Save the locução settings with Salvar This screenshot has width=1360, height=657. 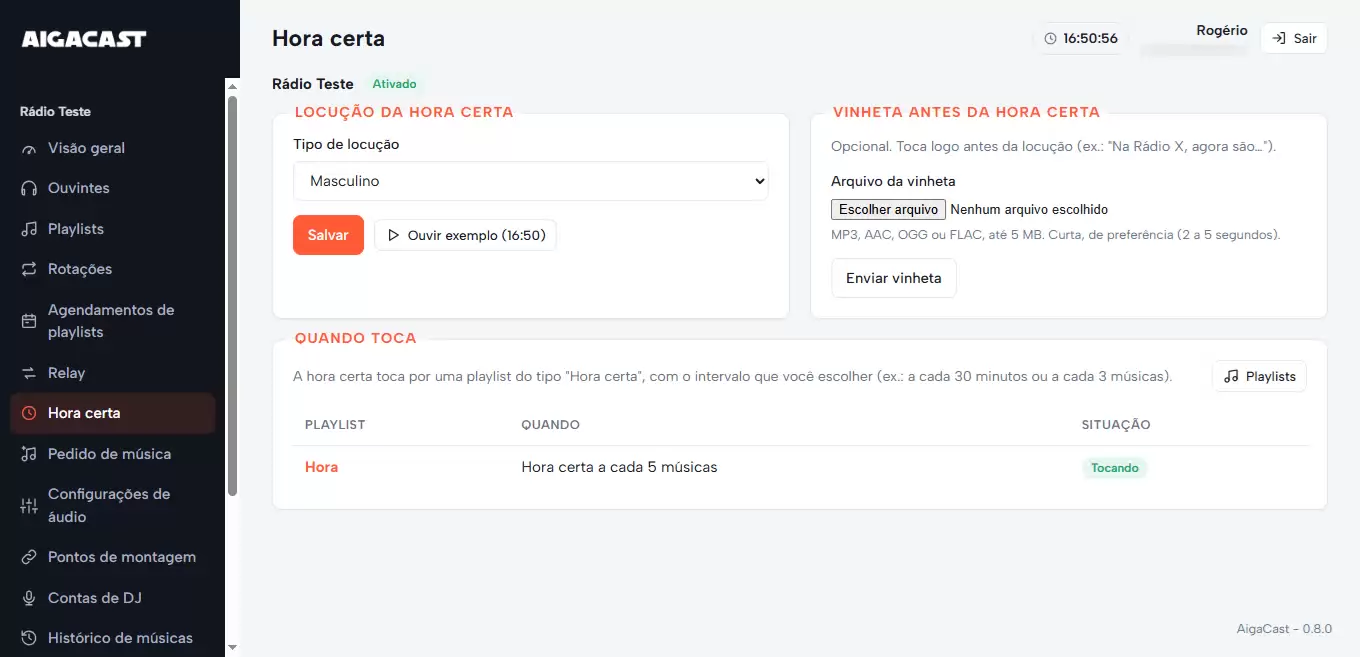328,236
